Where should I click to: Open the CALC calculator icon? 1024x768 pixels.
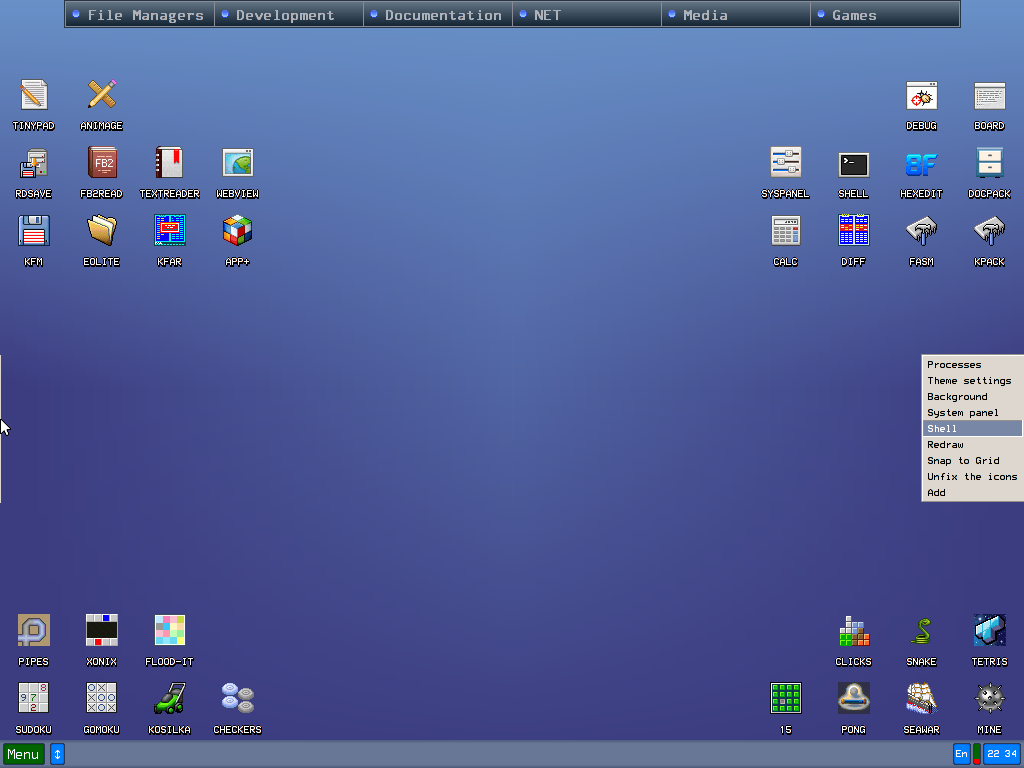[785, 231]
